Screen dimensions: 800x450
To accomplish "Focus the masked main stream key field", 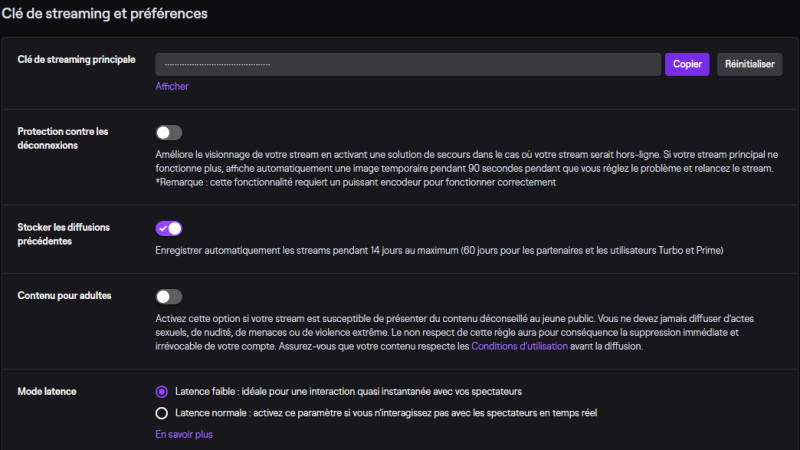I will (408, 64).
